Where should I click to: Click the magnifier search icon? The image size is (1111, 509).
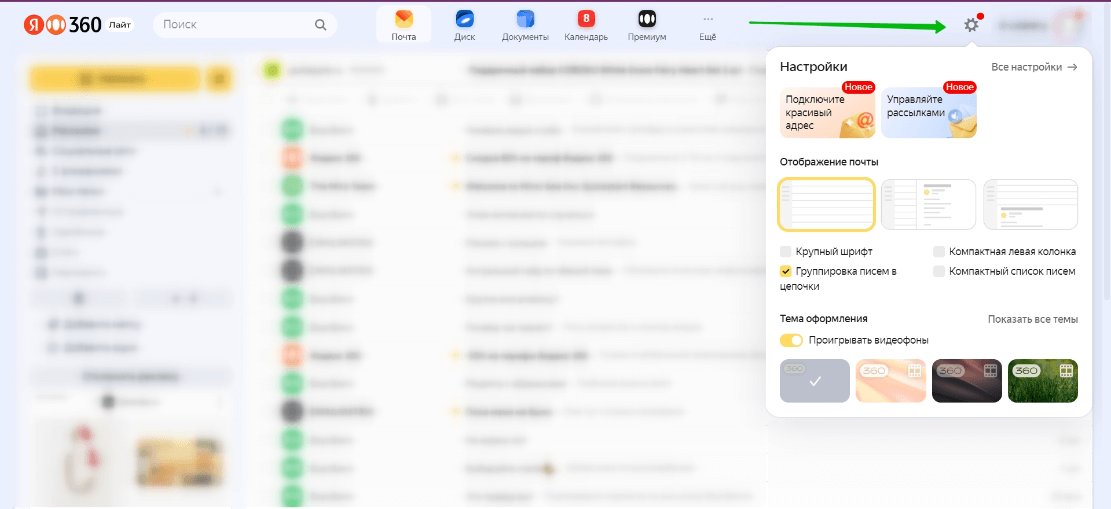click(x=320, y=25)
